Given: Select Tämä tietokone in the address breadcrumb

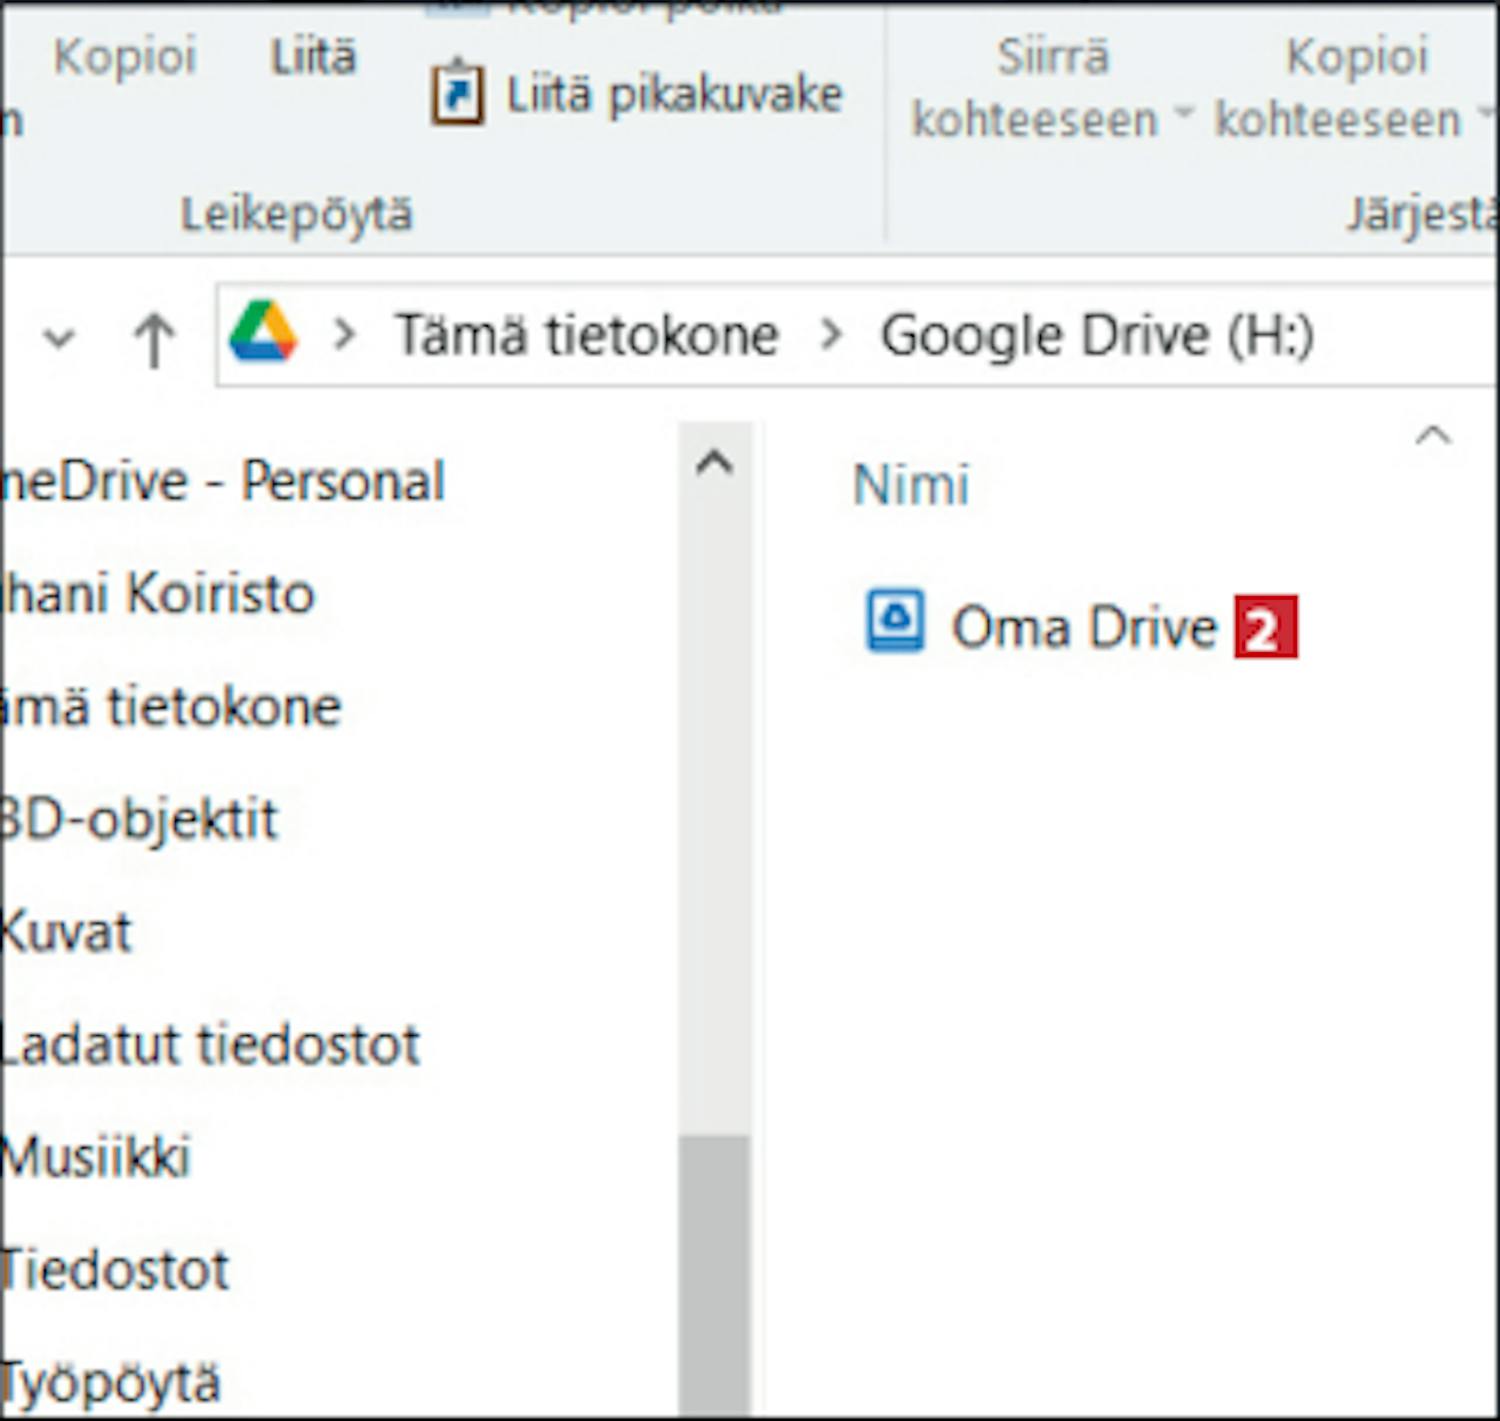Looking at the screenshot, I should [x=586, y=335].
